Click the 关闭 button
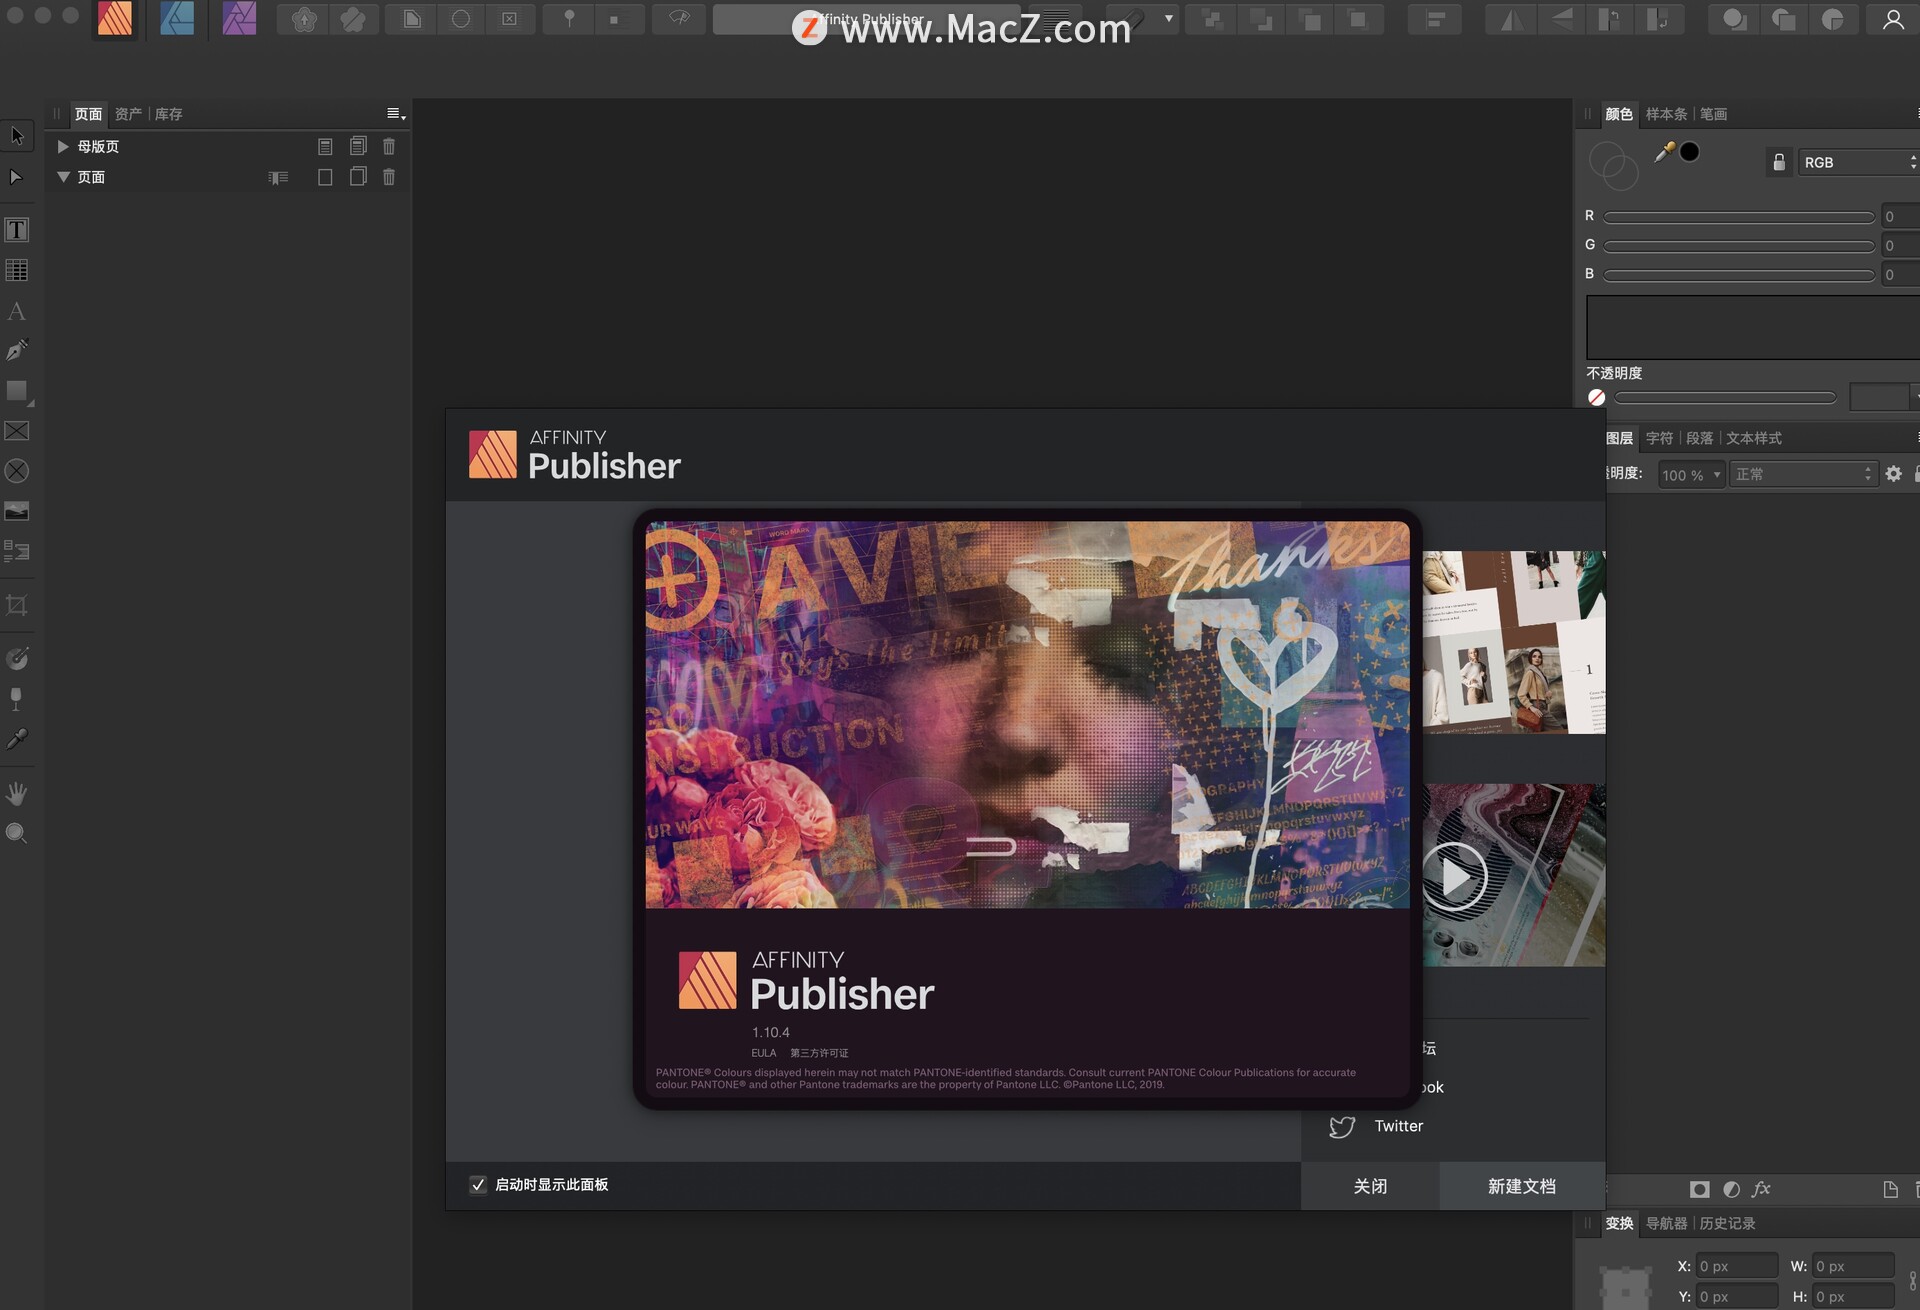Image resolution: width=1920 pixels, height=1310 pixels. [x=1370, y=1187]
